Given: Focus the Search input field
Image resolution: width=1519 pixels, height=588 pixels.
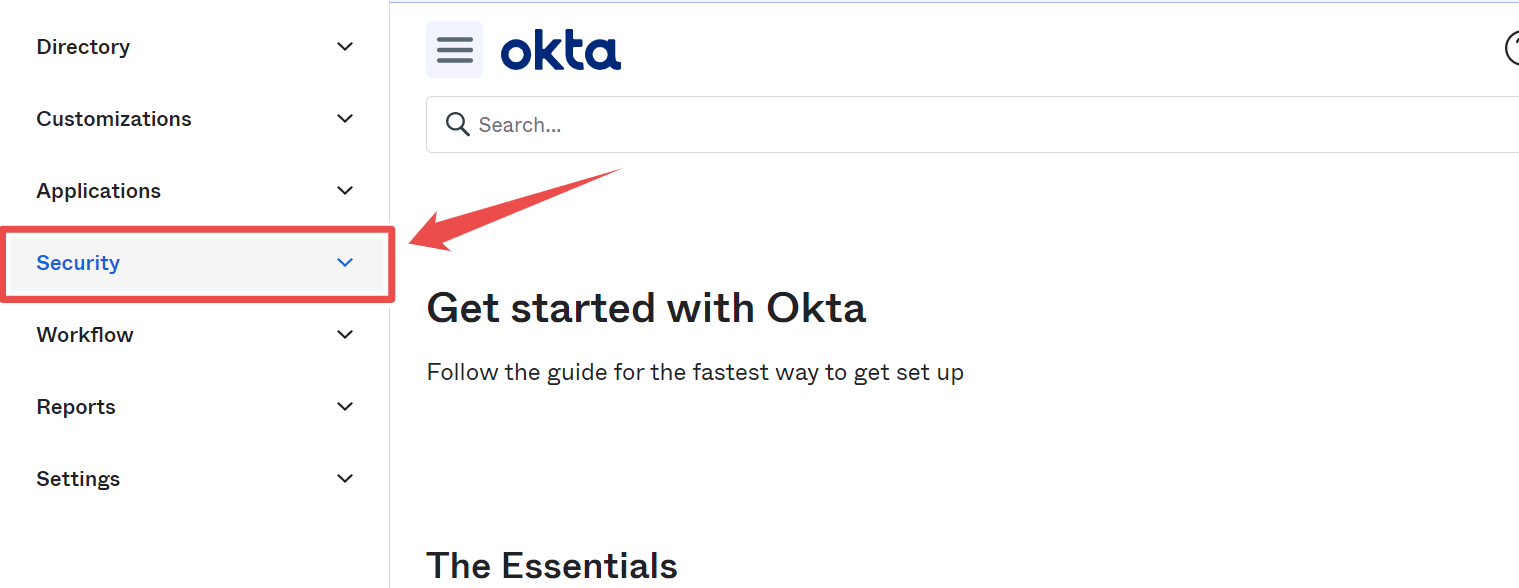Looking at the screenshot, I should (x=972, y=125).
